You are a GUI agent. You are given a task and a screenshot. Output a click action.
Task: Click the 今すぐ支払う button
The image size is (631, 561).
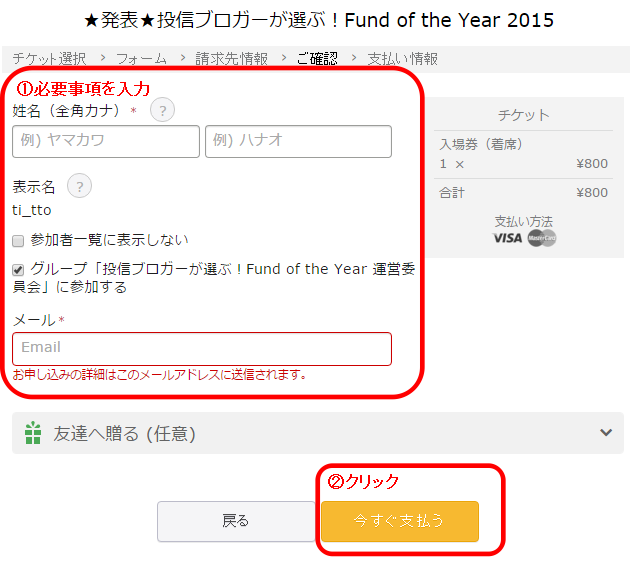399,521
